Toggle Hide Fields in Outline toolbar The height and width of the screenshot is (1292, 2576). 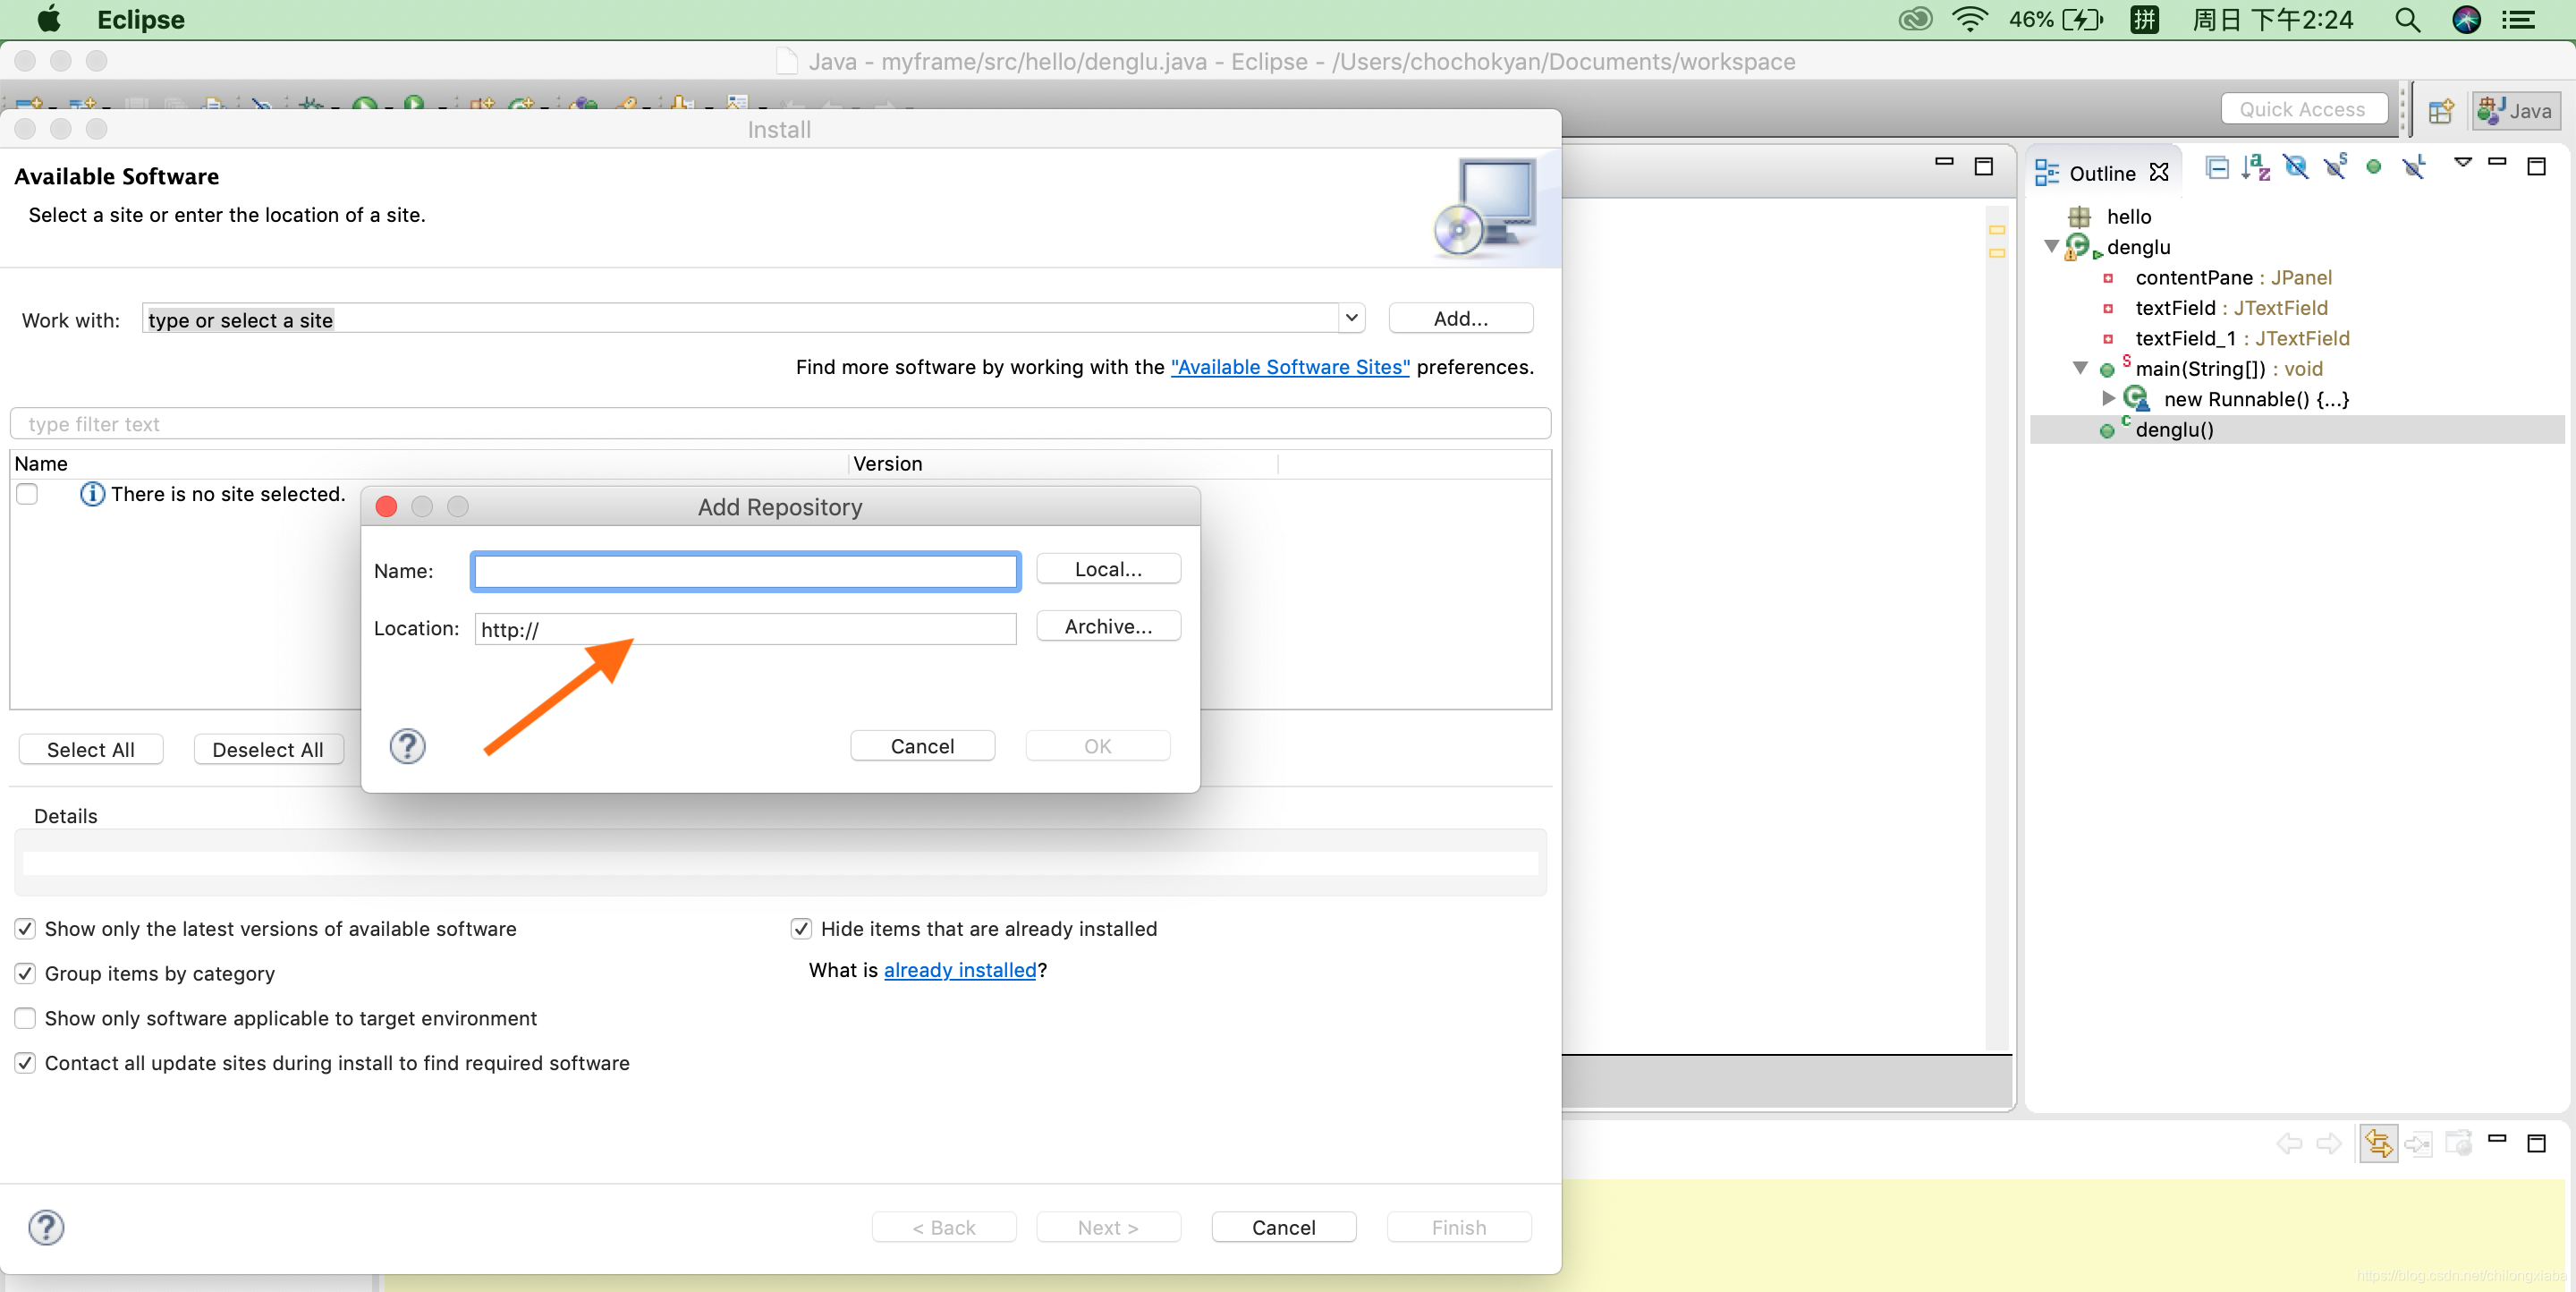coord(2296,168)
